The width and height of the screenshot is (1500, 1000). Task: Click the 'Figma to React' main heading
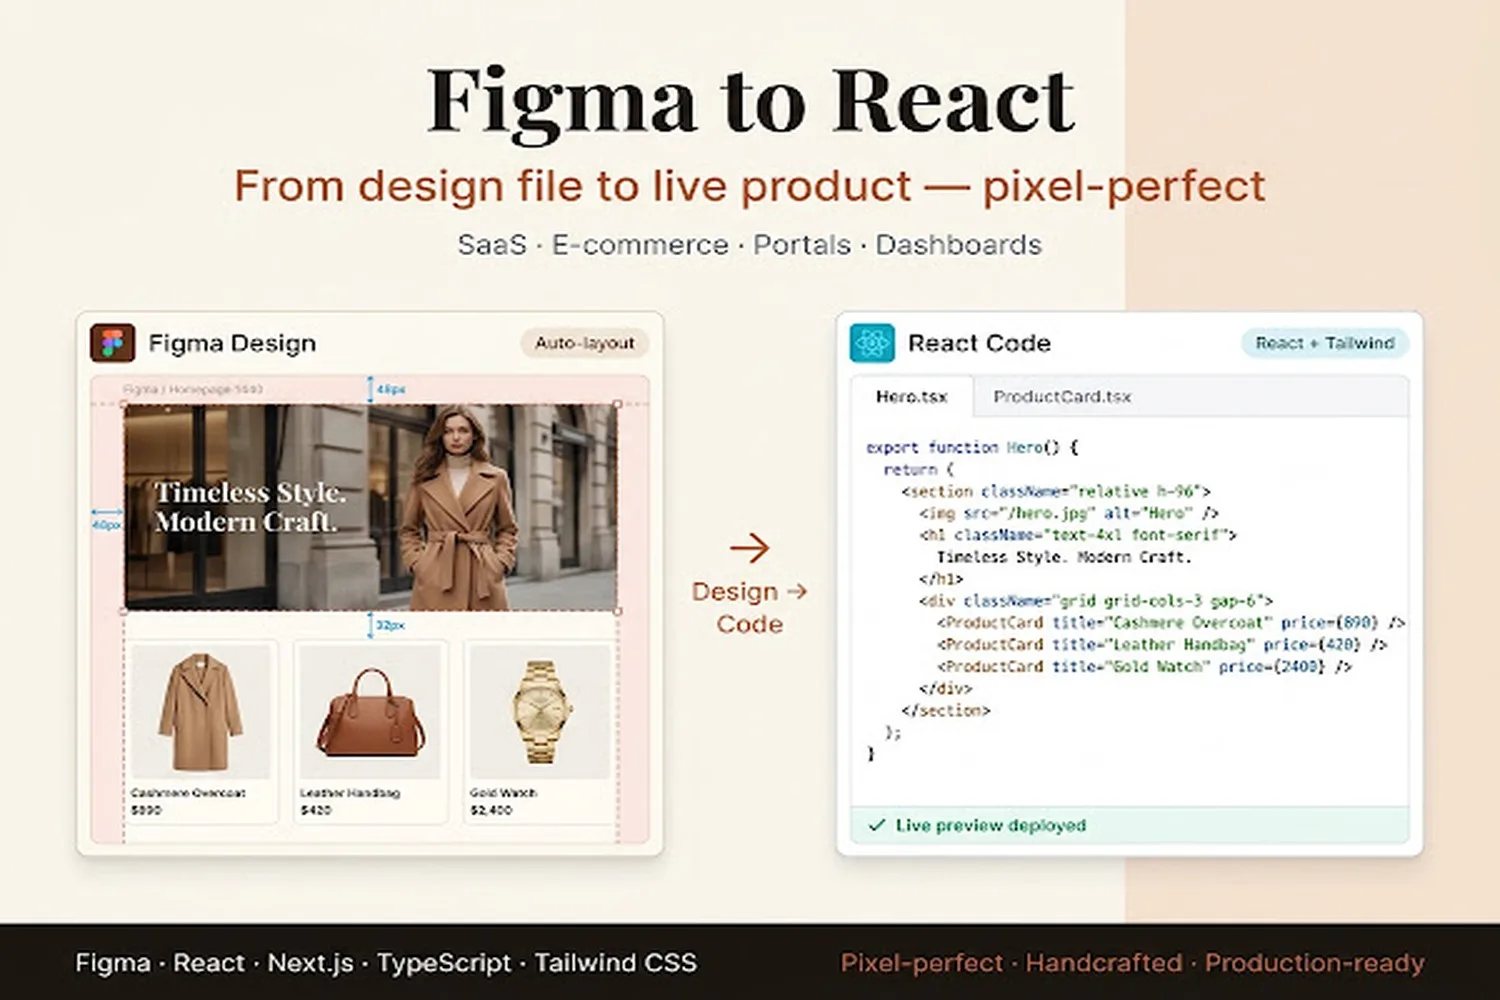750,101
